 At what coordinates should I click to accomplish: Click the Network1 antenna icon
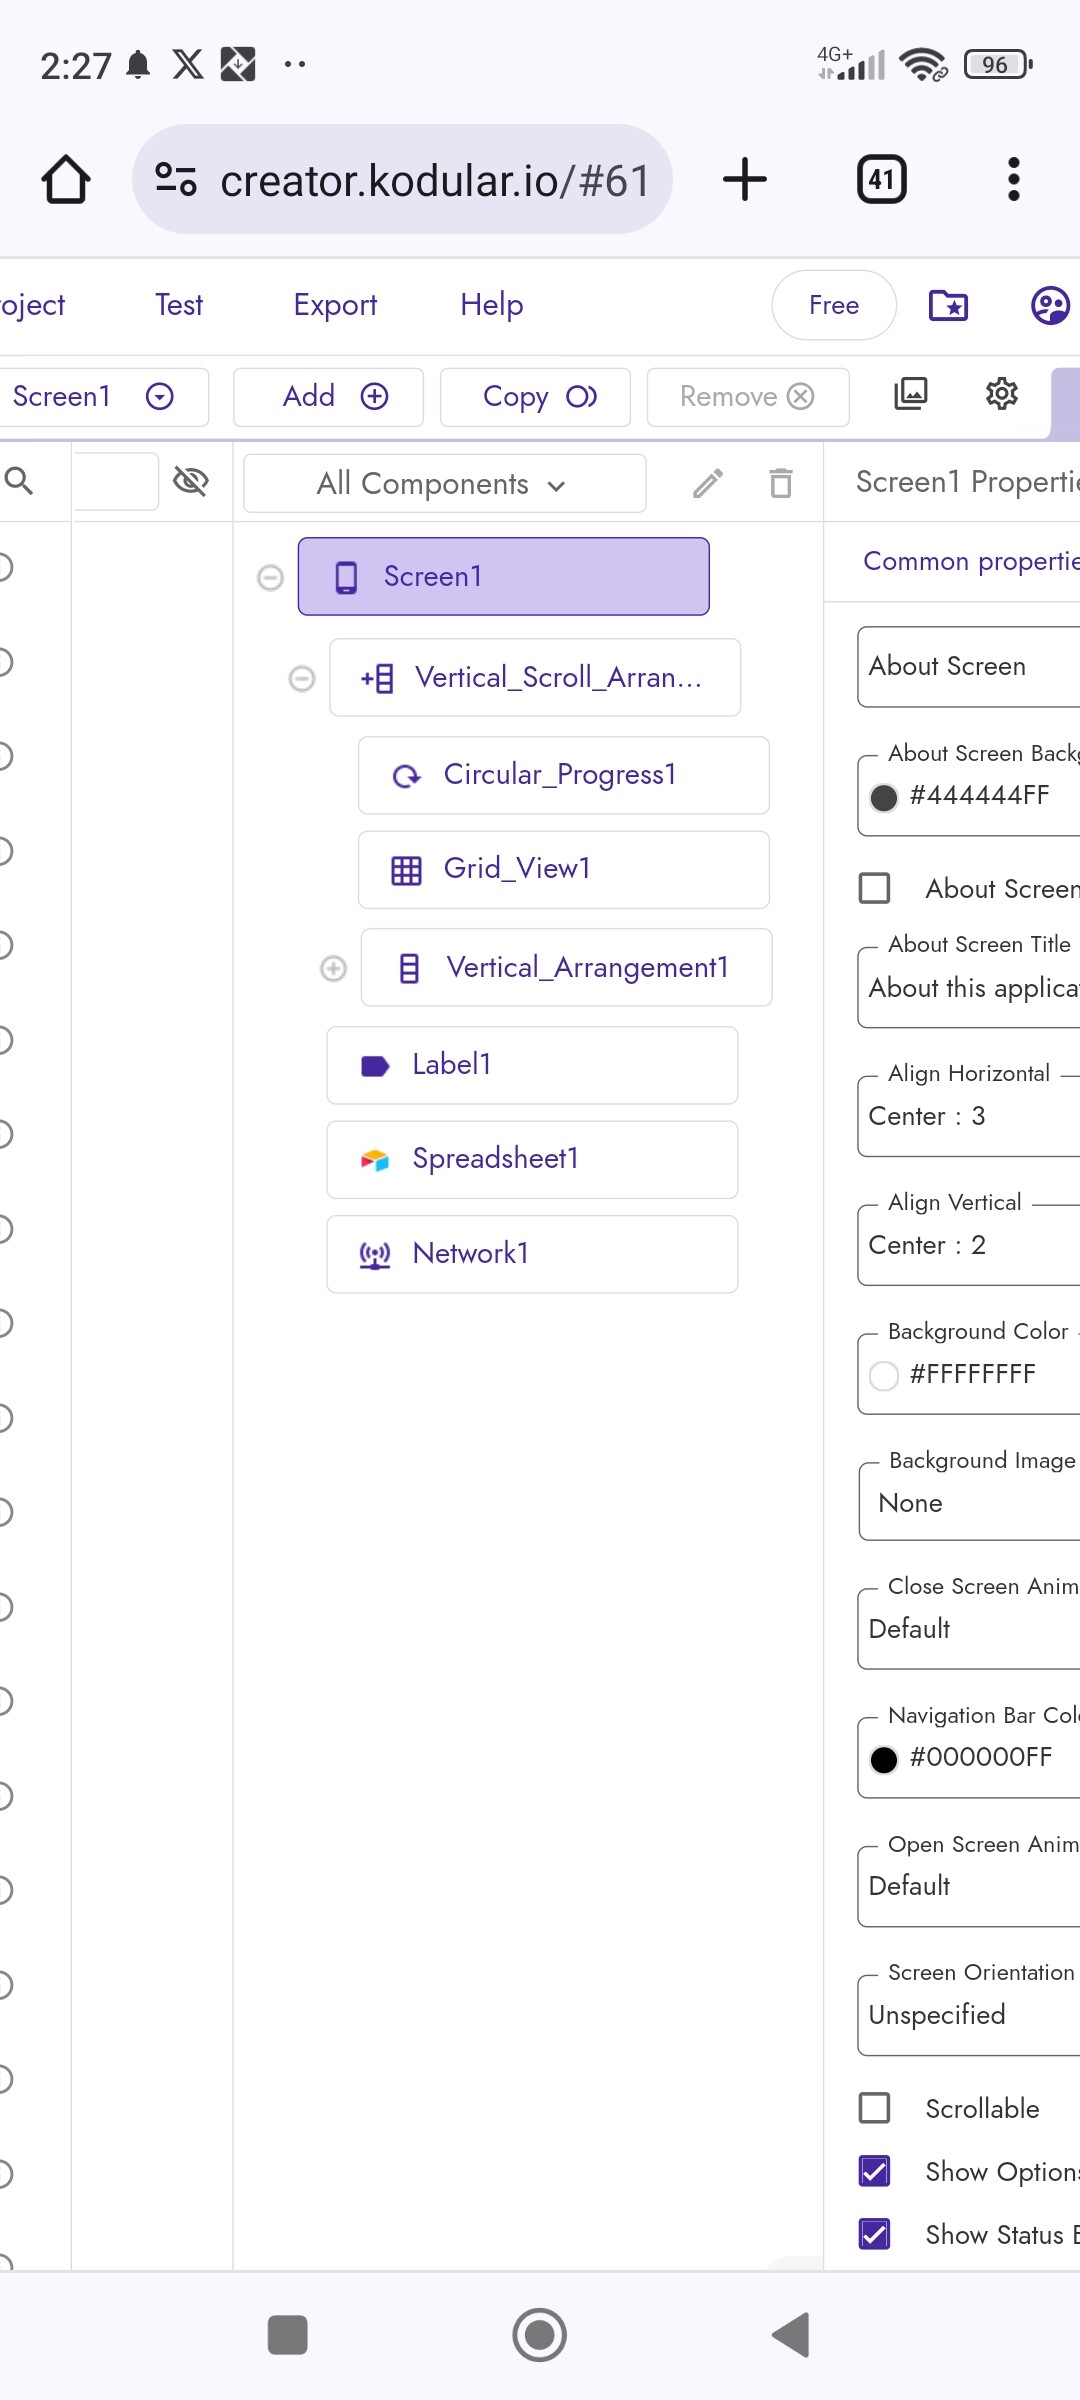[x=375, y=1254]
